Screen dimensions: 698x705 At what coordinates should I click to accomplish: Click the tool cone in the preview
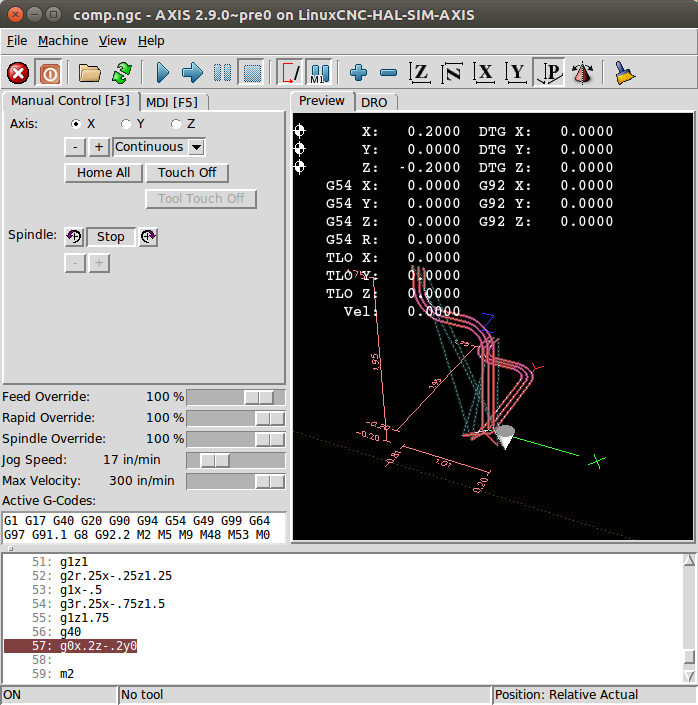pos(505,436)
